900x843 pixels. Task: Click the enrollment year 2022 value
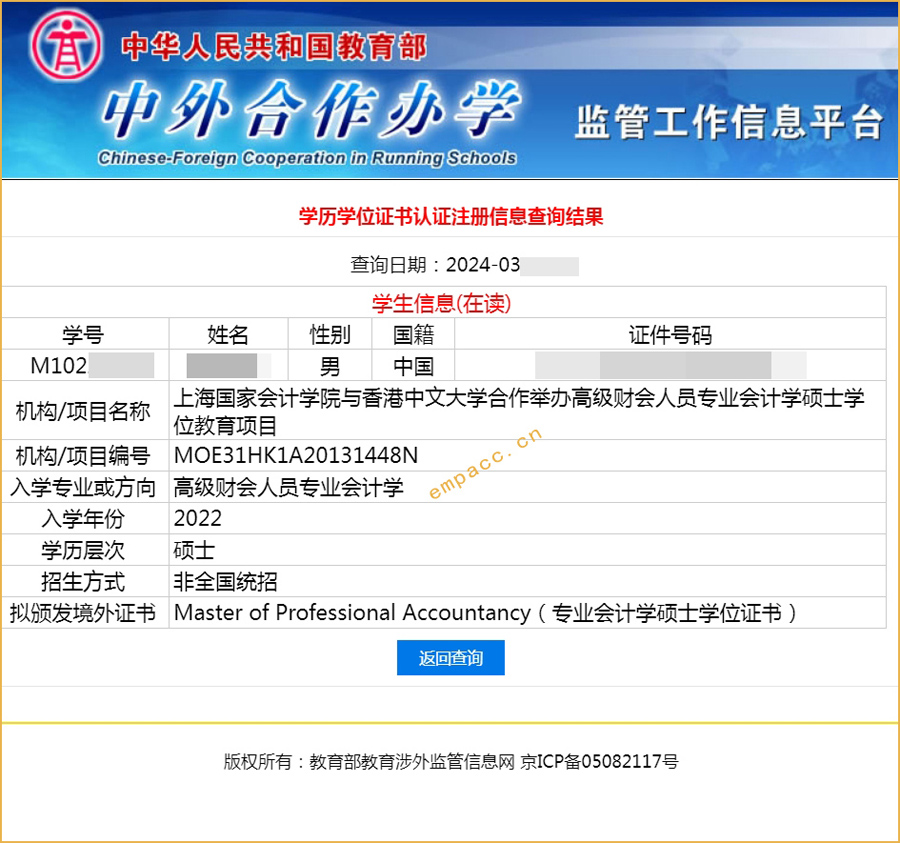(x=197, y=519)
